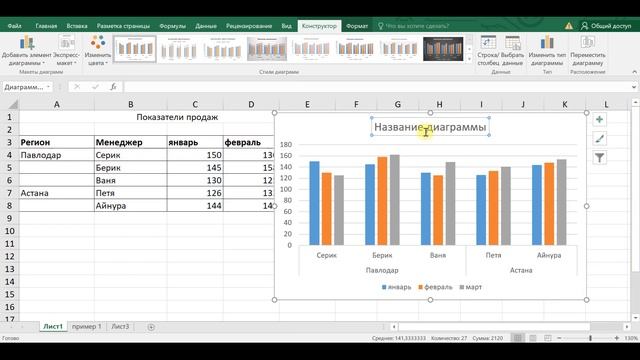Viewport: 640px width, 360px height.
Task: Select cell containing Павлодар
Action: pos(57,155)
